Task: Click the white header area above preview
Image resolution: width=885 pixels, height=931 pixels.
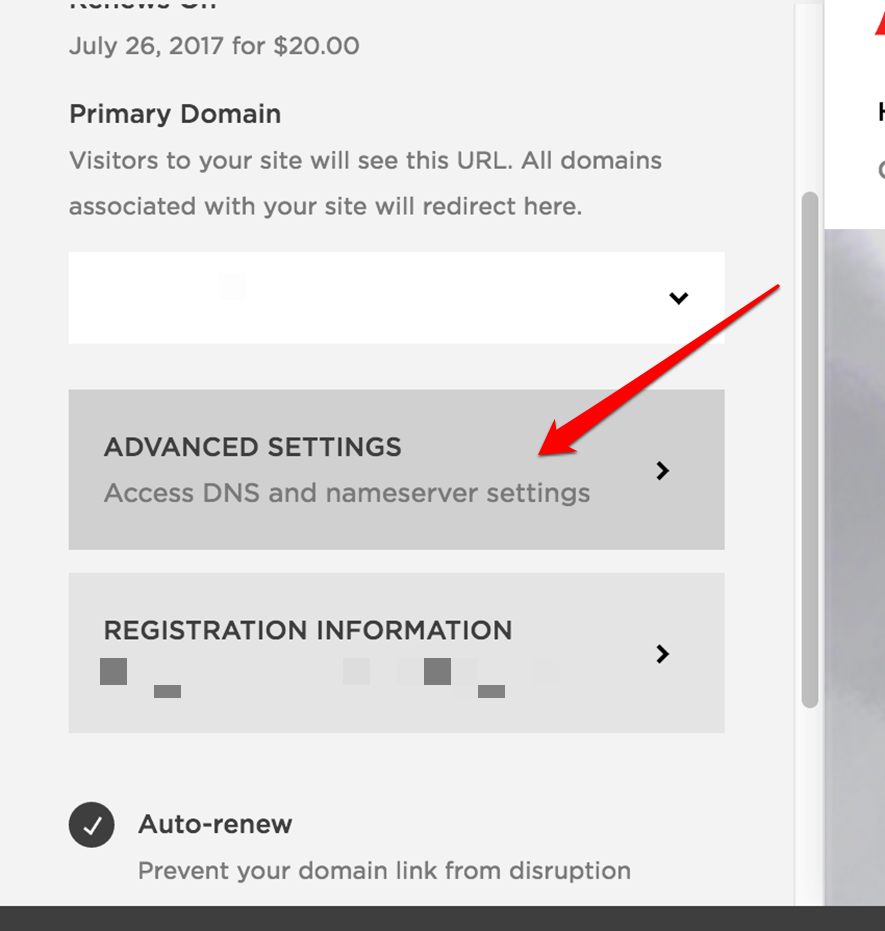Action: tap(855, 114)
